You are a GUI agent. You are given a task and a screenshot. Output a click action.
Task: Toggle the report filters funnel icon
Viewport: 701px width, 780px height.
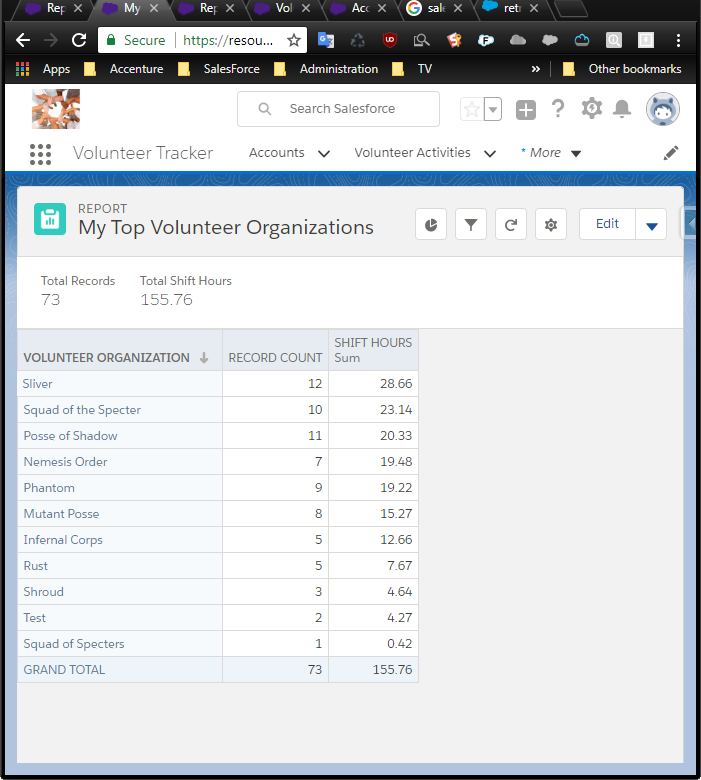point(471,225)
